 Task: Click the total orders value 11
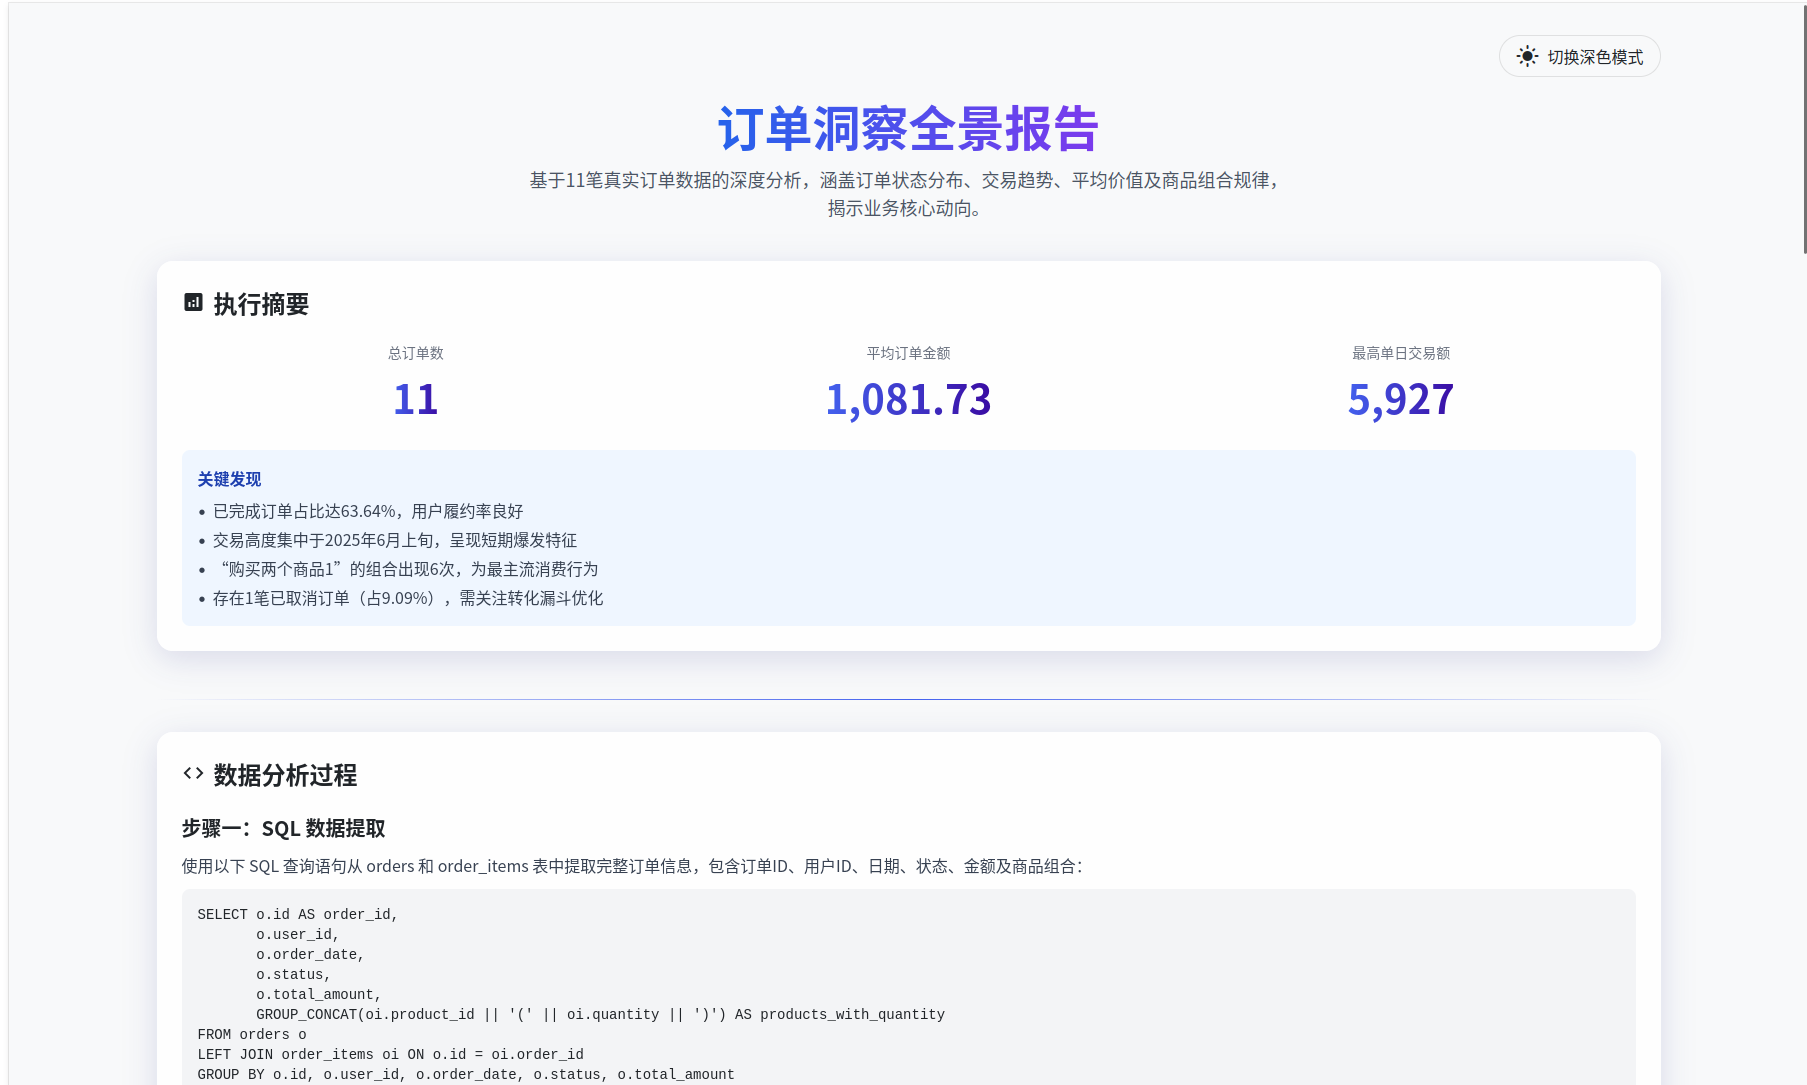415,400
